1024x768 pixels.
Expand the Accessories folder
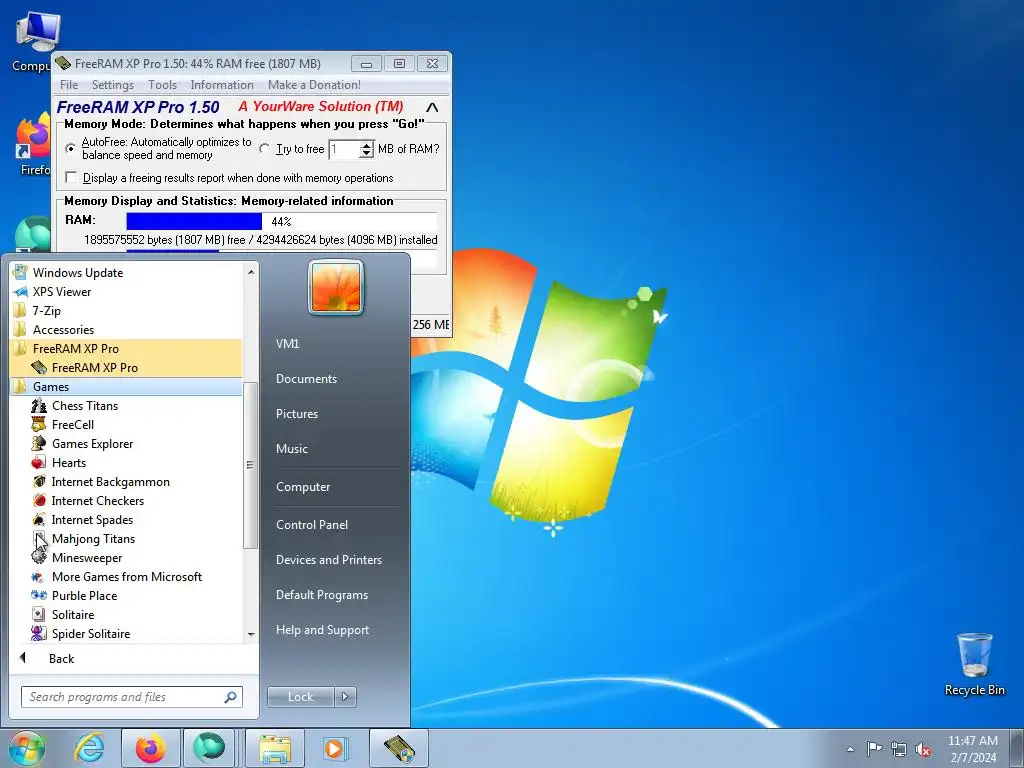(63, 329)
